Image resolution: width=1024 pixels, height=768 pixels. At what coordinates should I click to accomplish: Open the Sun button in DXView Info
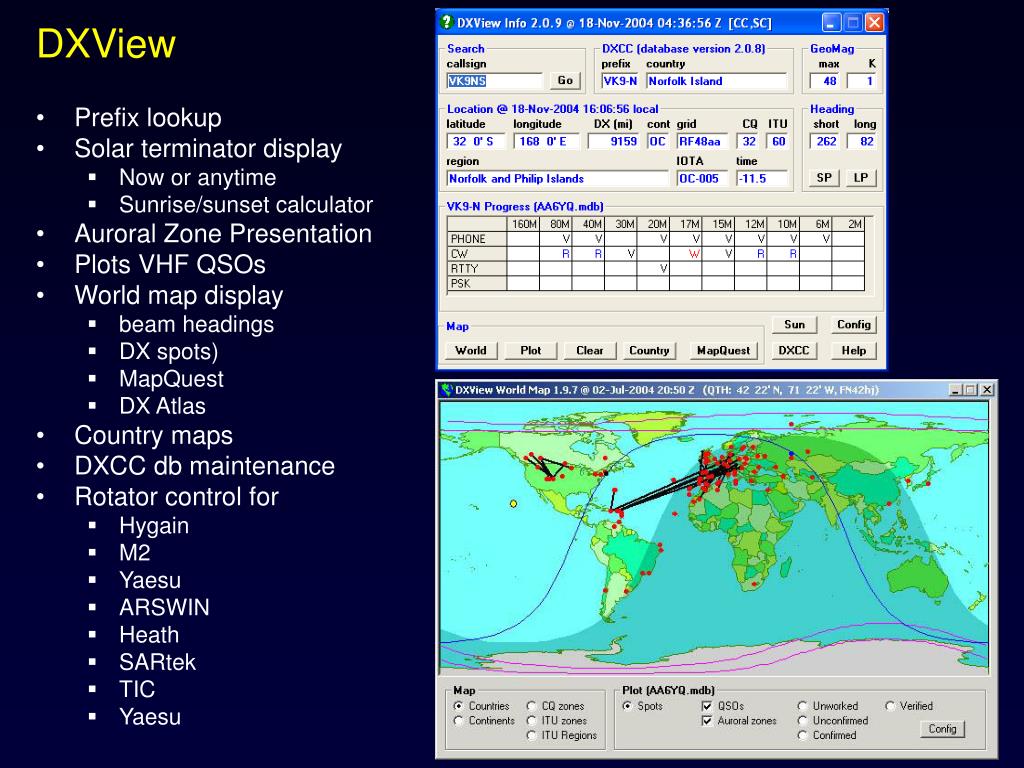[x=794, y=325]
